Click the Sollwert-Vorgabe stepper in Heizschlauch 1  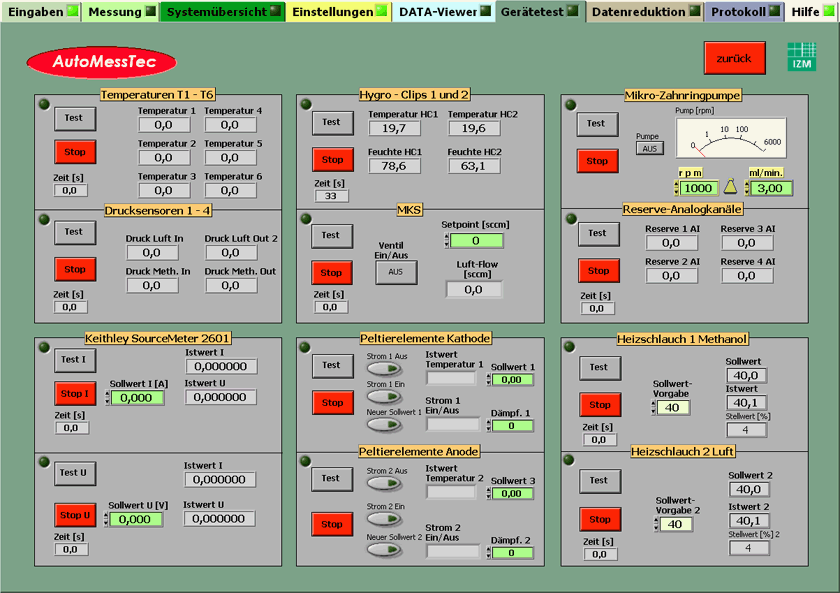tap(654, 408)
